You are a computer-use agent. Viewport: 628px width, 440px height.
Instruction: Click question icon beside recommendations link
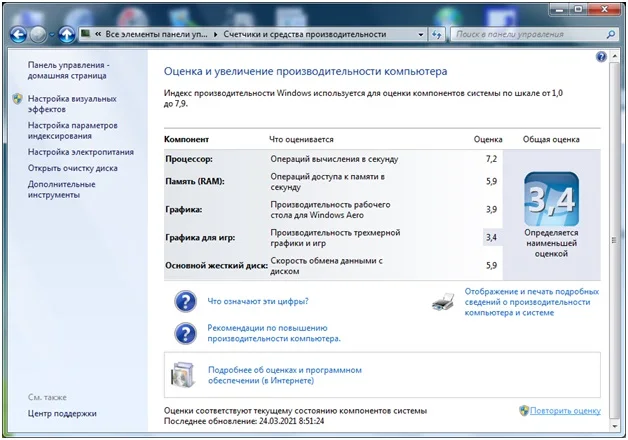point(185,334)
